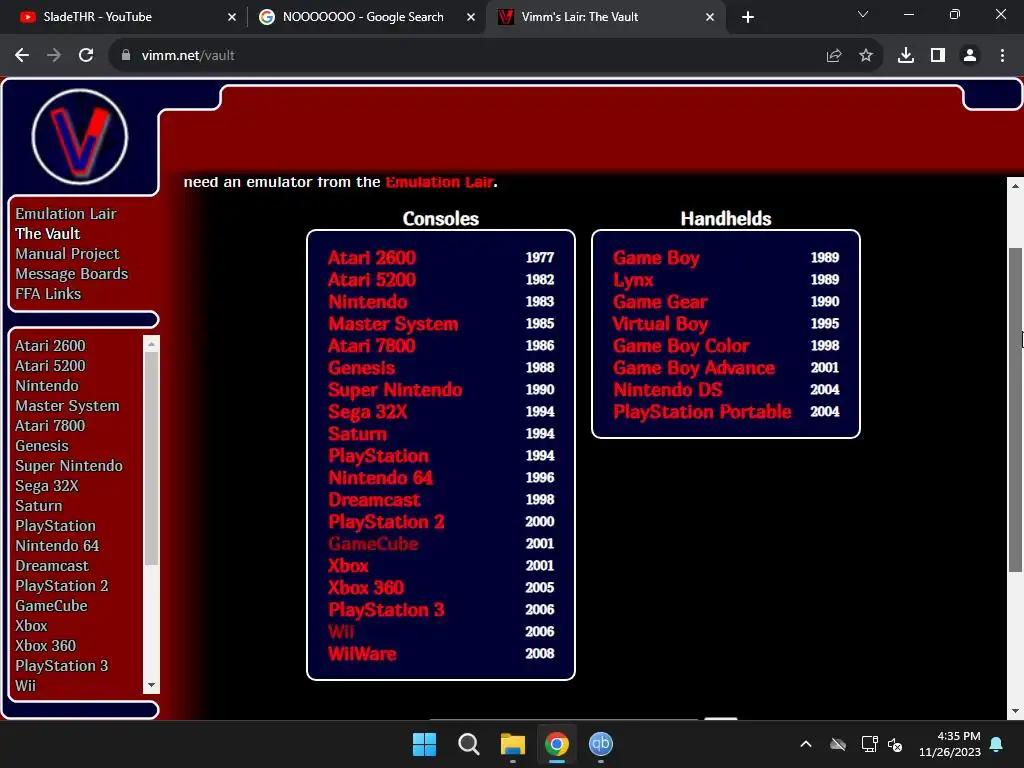Click main page scroll-up arrow
The image size is (1024, 768).
[1015, 186]
